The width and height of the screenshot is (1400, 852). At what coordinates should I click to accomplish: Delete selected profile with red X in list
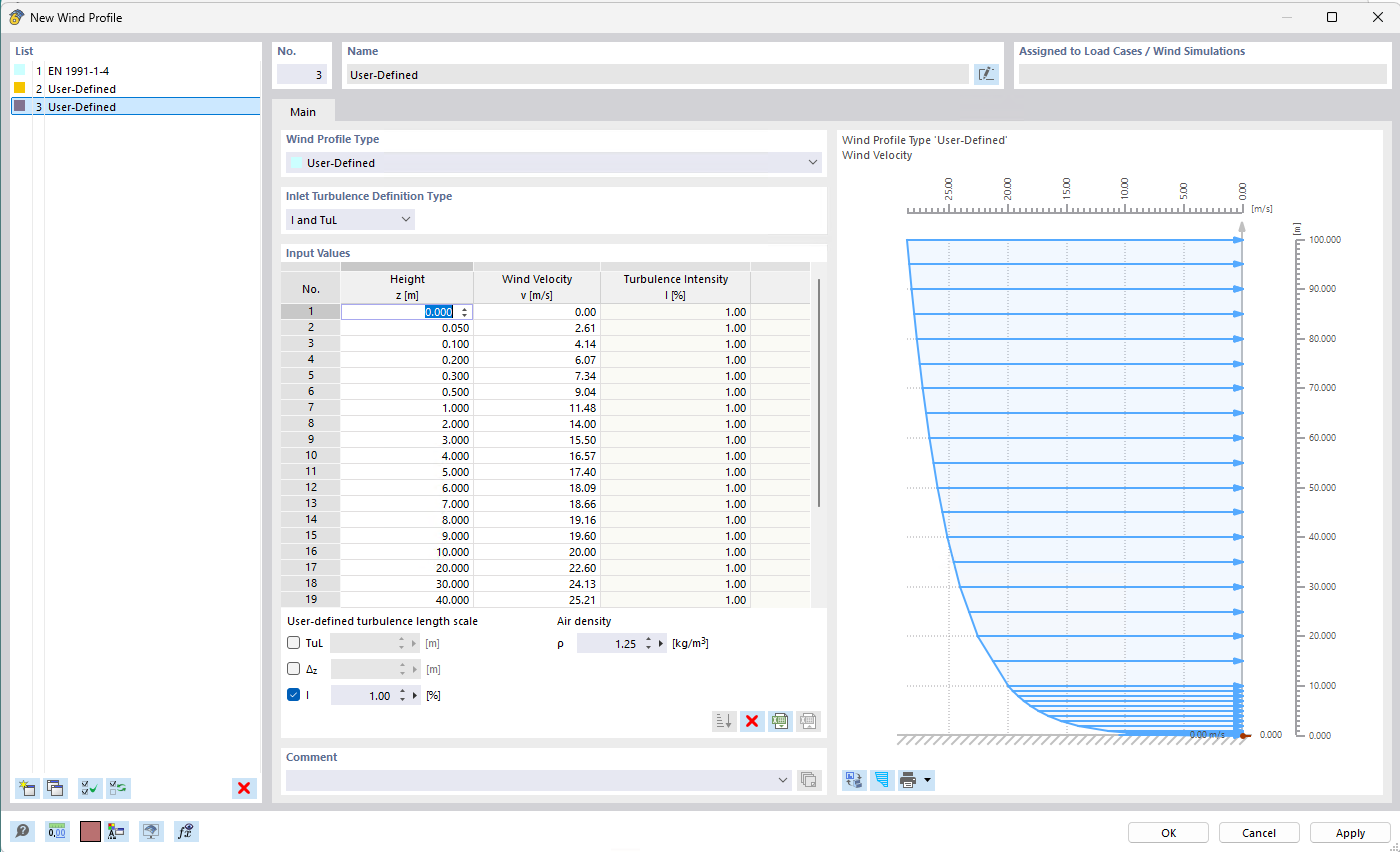(x=244, y=788)
